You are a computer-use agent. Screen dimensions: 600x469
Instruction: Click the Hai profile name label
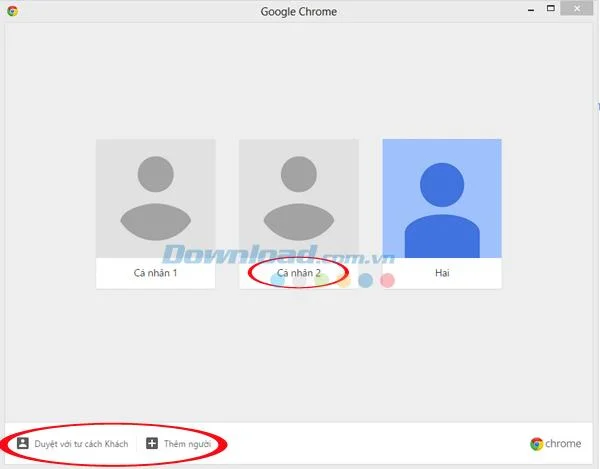click(442, 273)
